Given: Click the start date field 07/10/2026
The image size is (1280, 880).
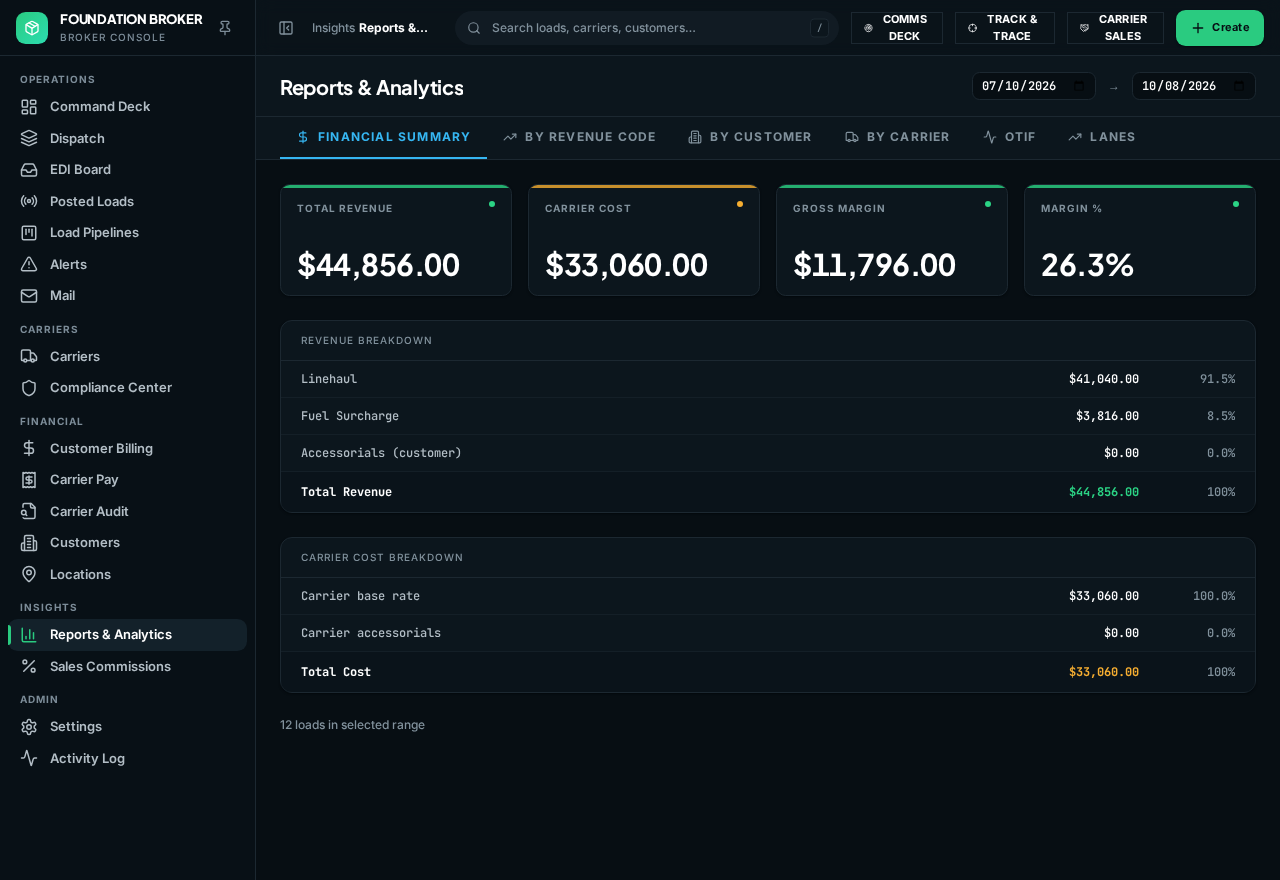Looking at the screenshot, I should 1034,86.
